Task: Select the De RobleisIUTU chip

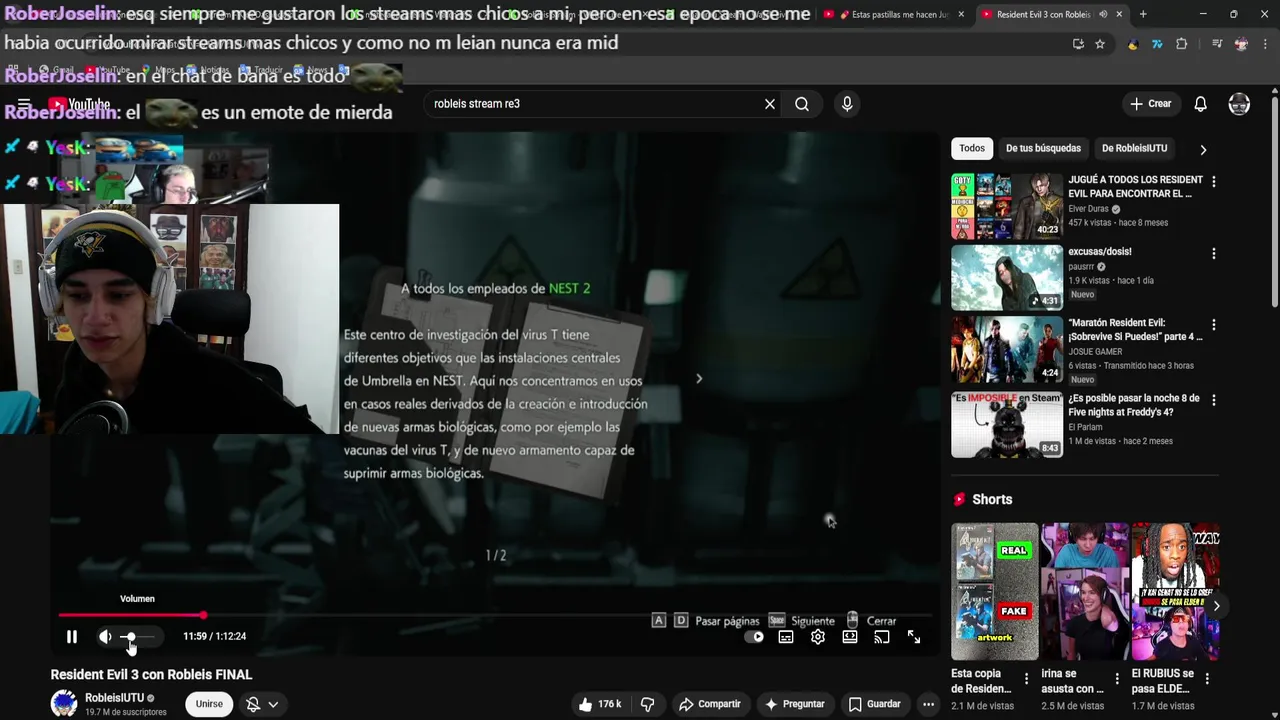Action: (x=1134, y=148)
